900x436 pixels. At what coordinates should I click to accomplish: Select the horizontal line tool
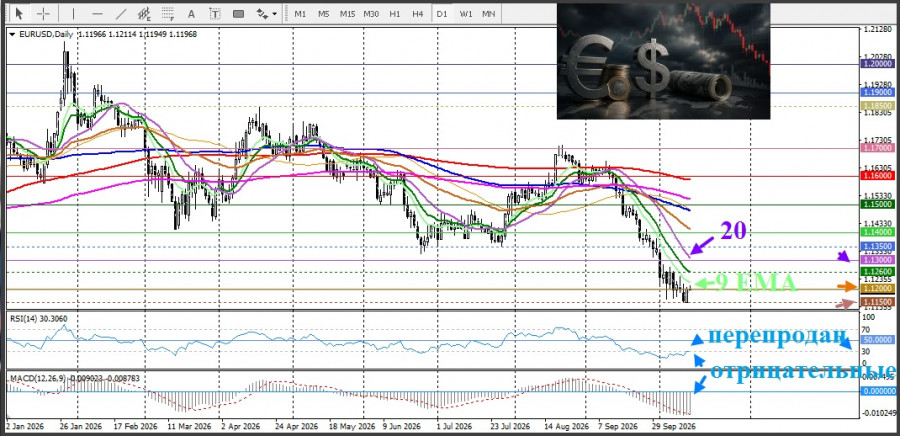(x=97, y=13)
